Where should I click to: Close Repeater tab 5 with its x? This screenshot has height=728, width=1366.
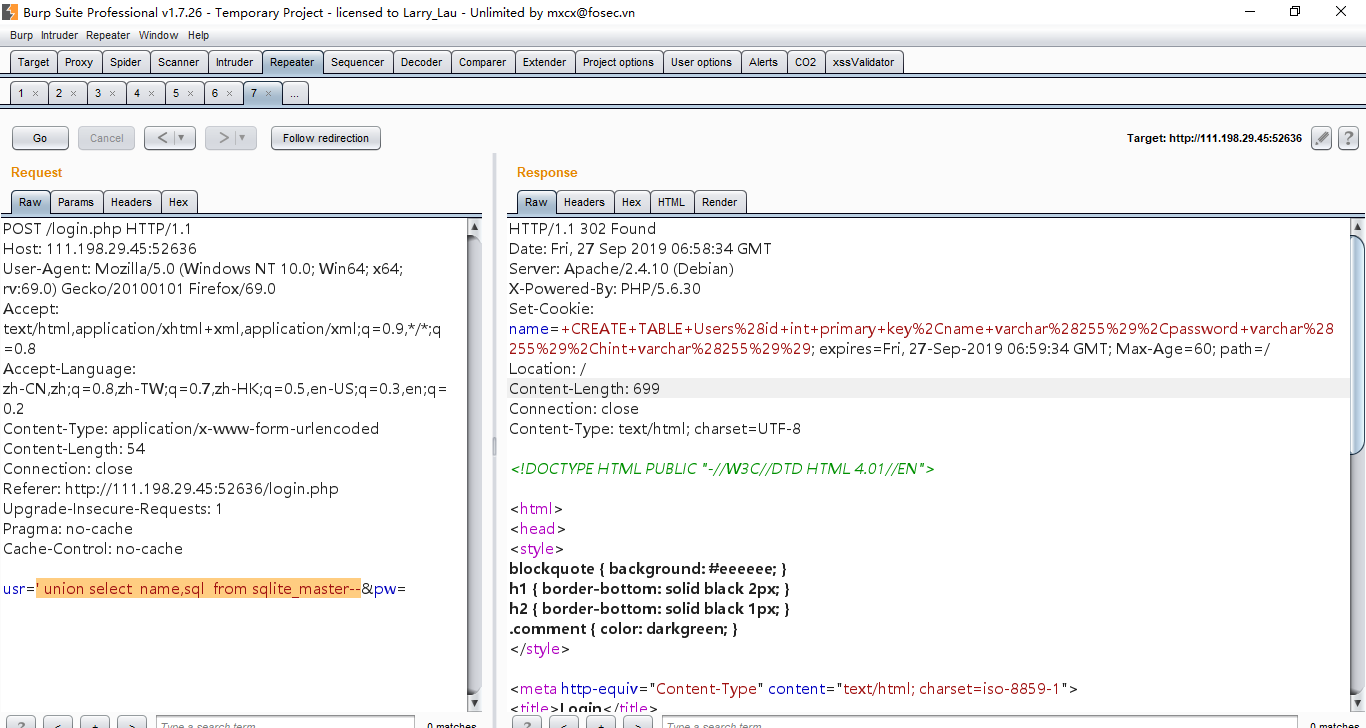[x=190, y=93]
